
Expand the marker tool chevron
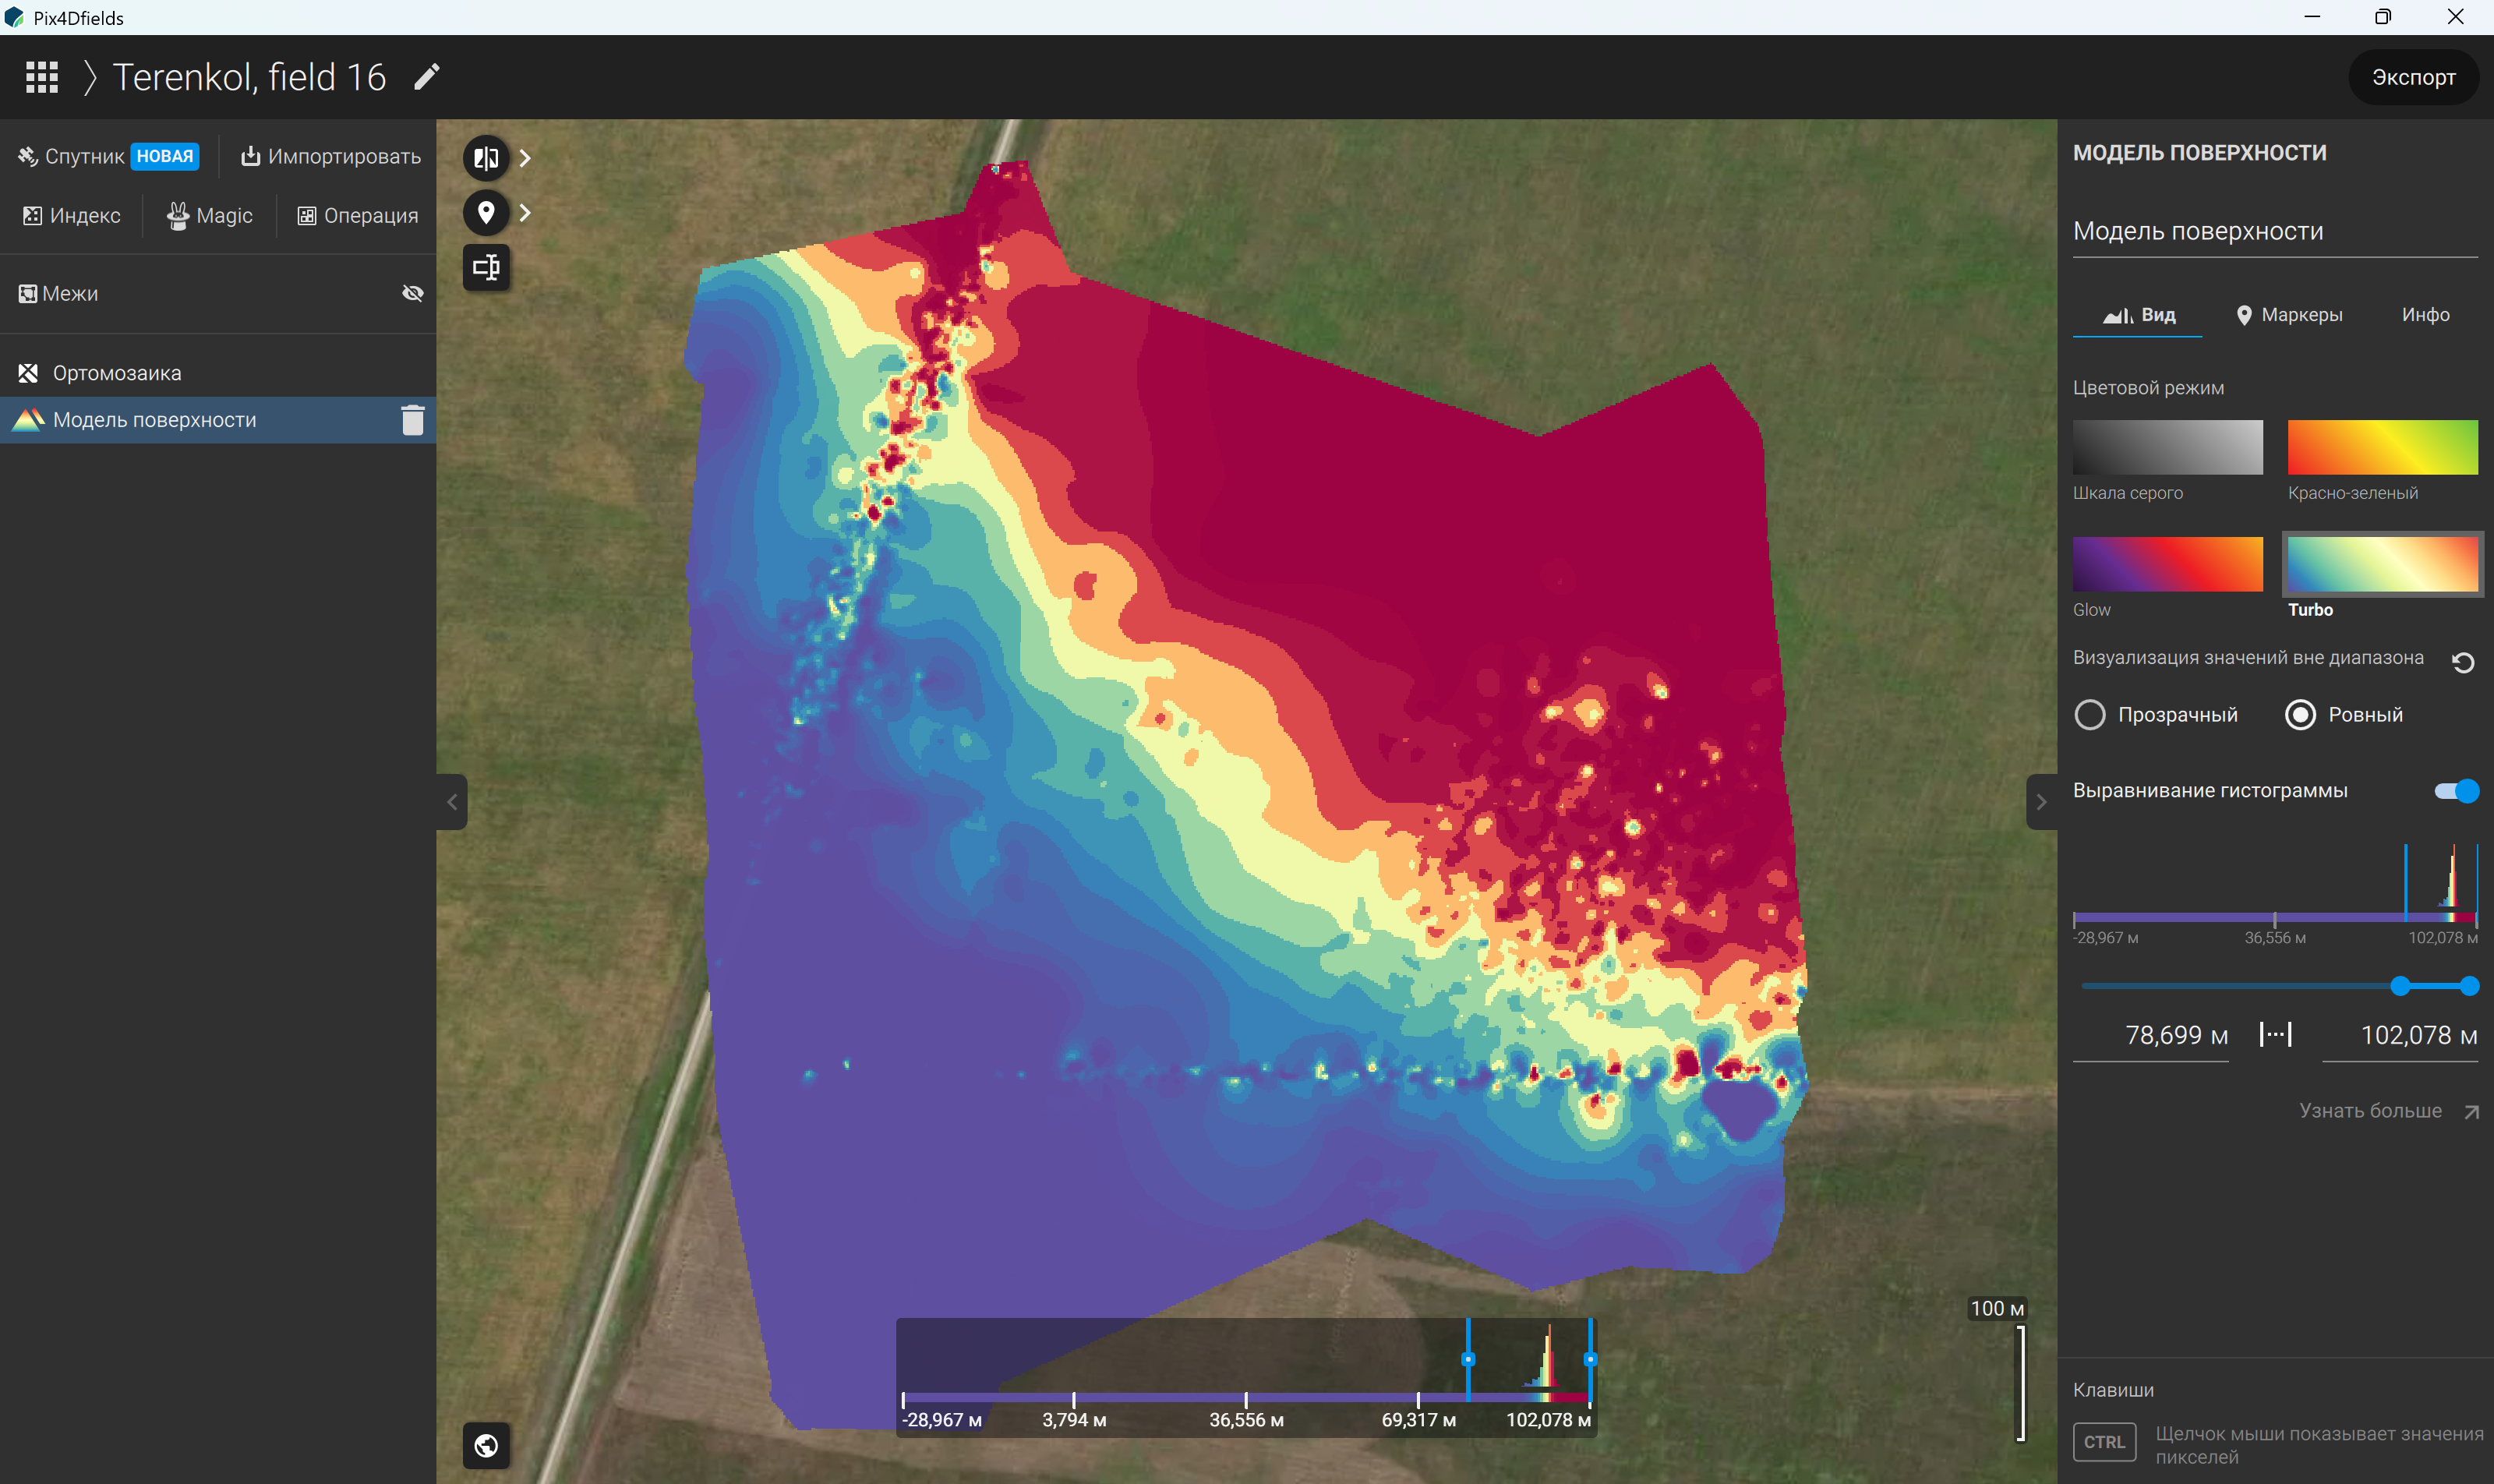(525, 213)
